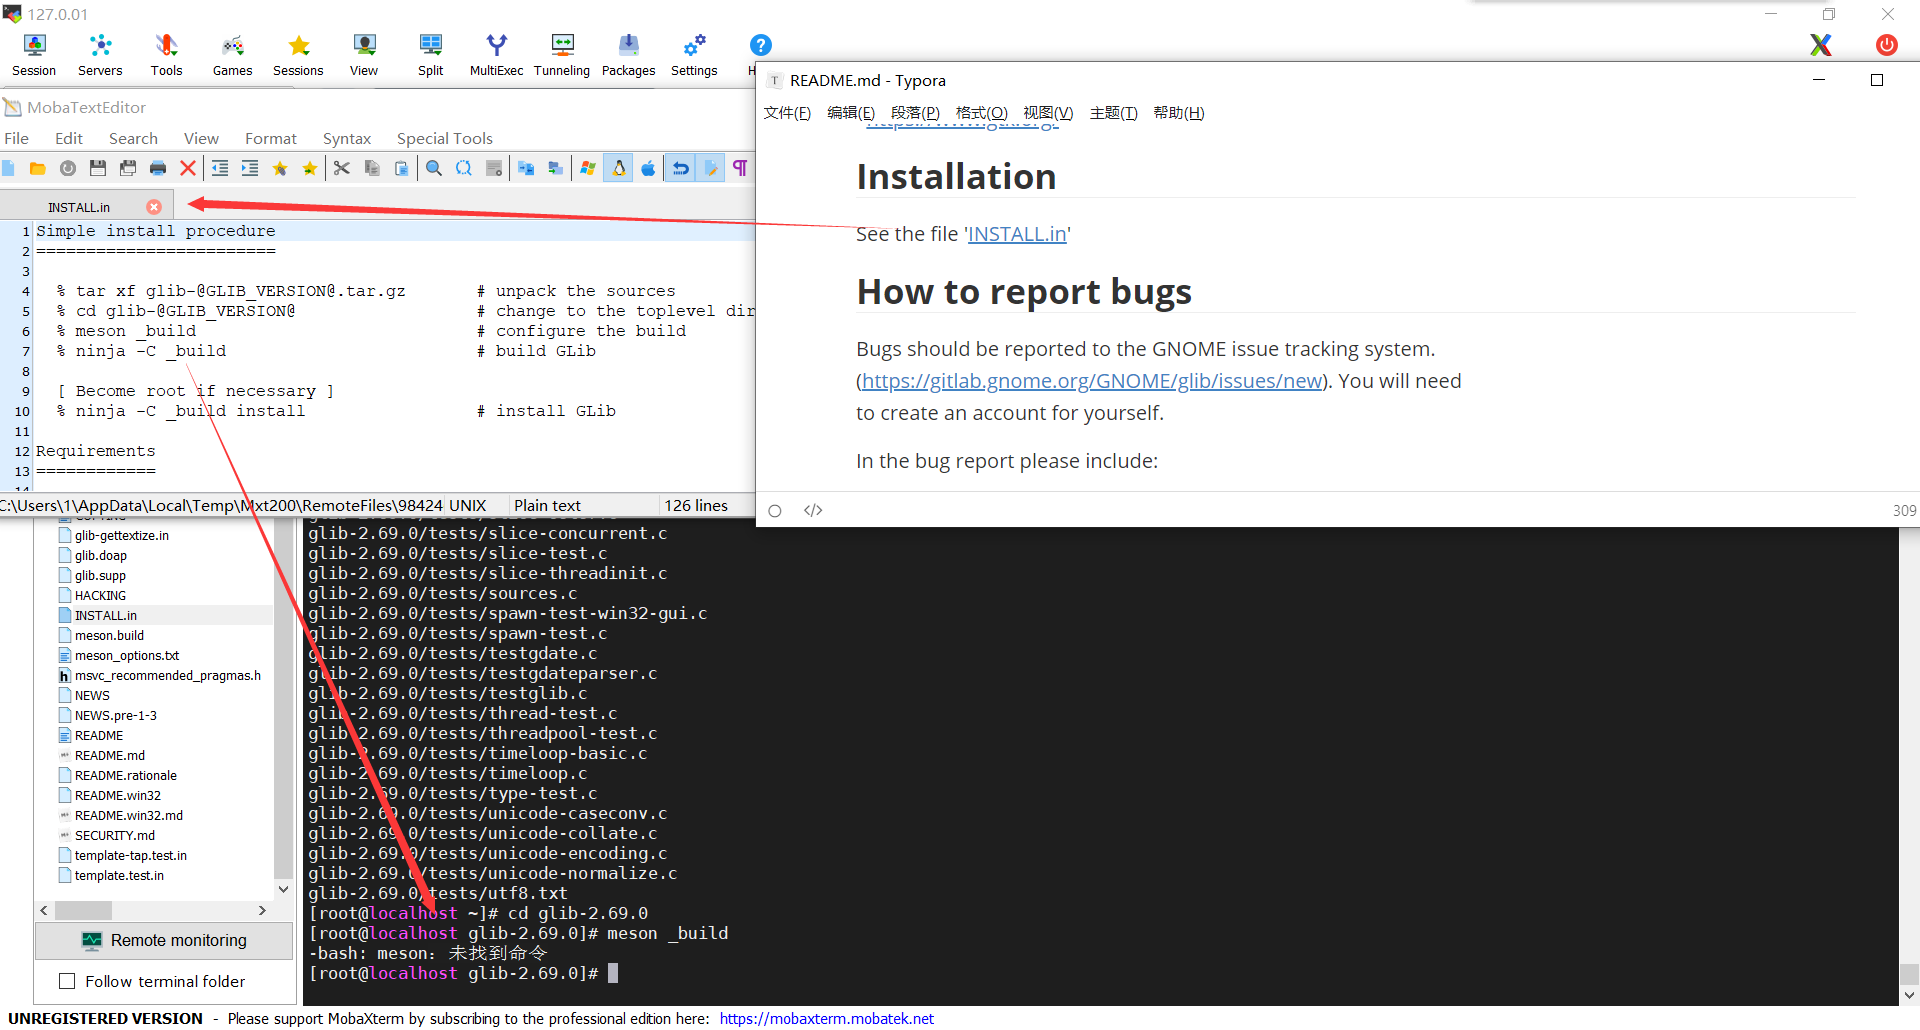Screen dimensions: 1920x1030
Task: Click the Split terminal icon
Action: [430, 55]
